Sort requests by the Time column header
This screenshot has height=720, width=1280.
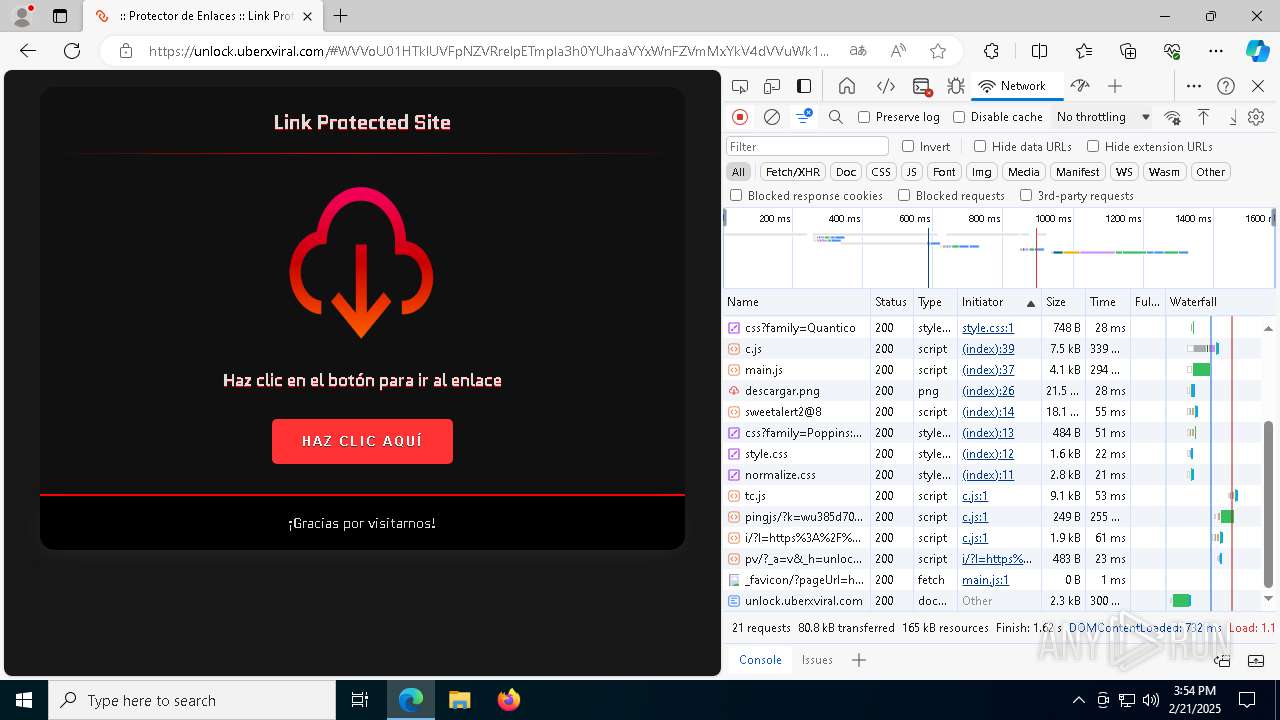(x=1108, y=302)
